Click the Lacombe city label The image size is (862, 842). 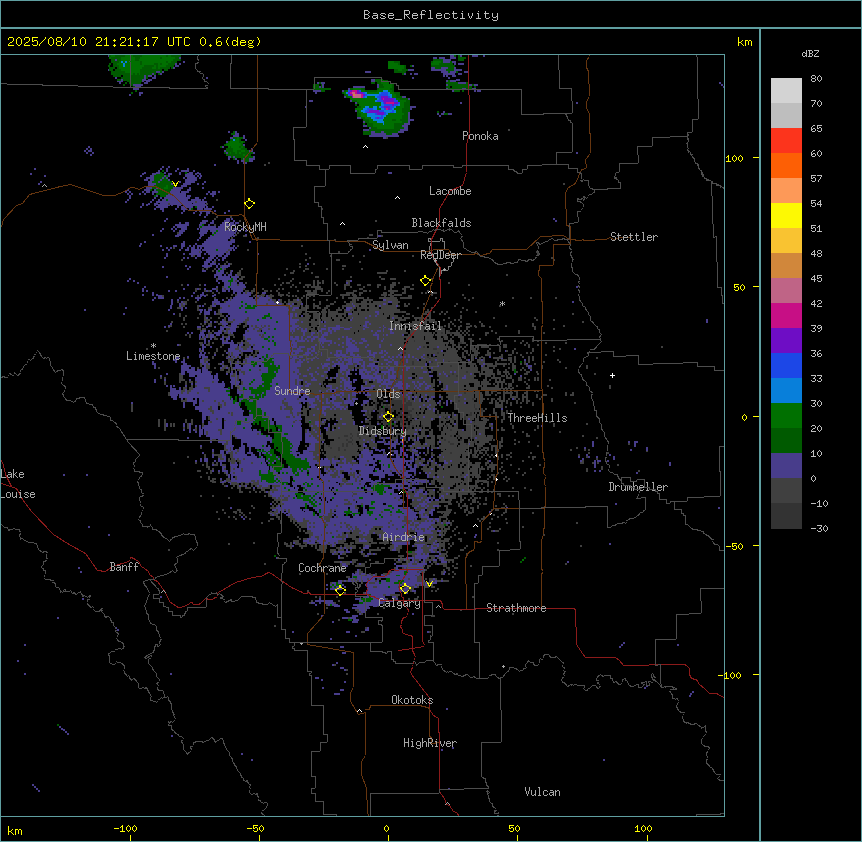pos(450,191)
